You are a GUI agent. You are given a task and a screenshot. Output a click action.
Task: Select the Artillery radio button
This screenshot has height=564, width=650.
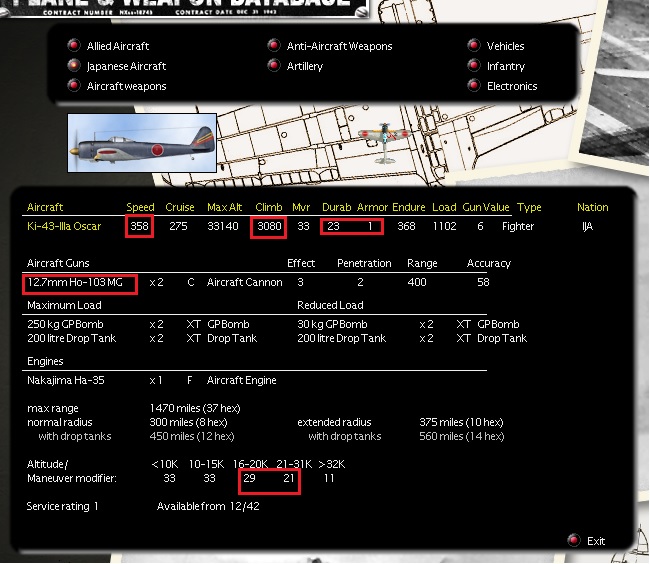pos(274,65)
